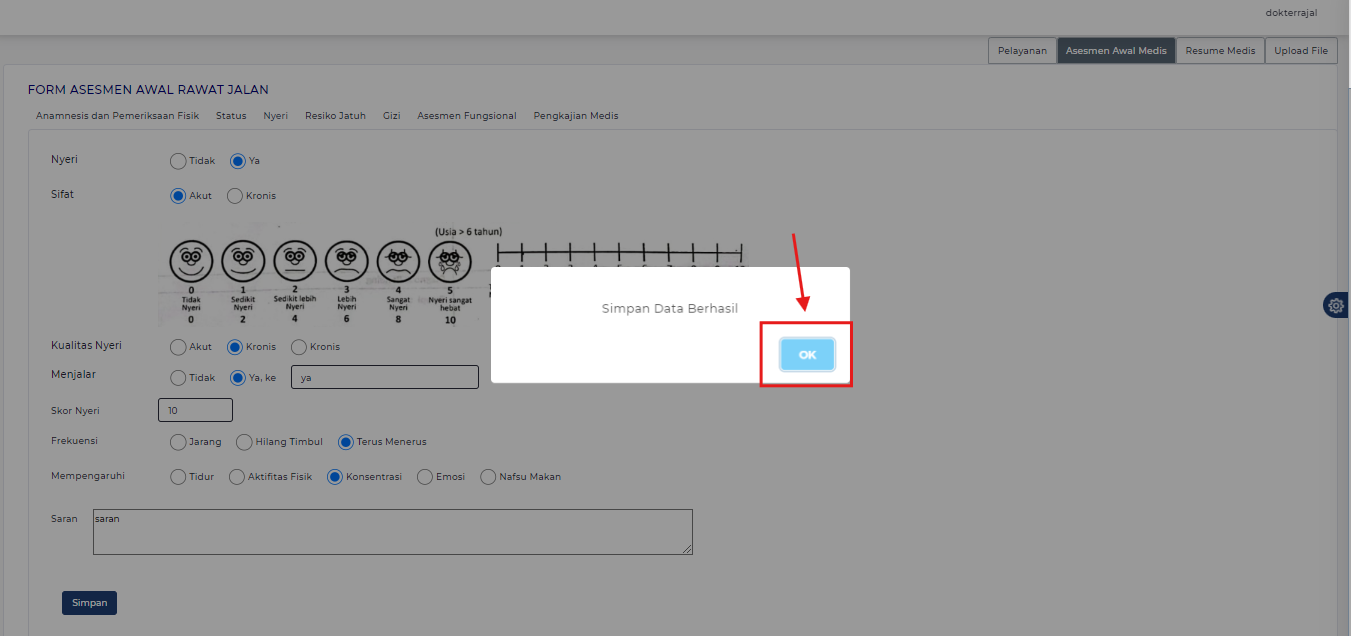This screenshot has width=1351, height=636.
Task: Choose the 'Sangat Nyeri' face icon
Action: (x=398, y=262)
